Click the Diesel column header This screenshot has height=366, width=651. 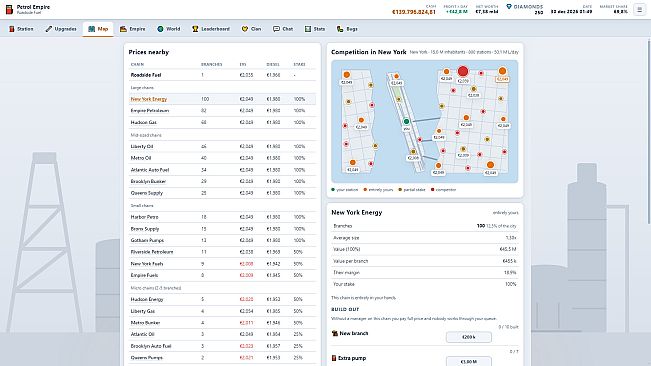click(x=273, y=64)
